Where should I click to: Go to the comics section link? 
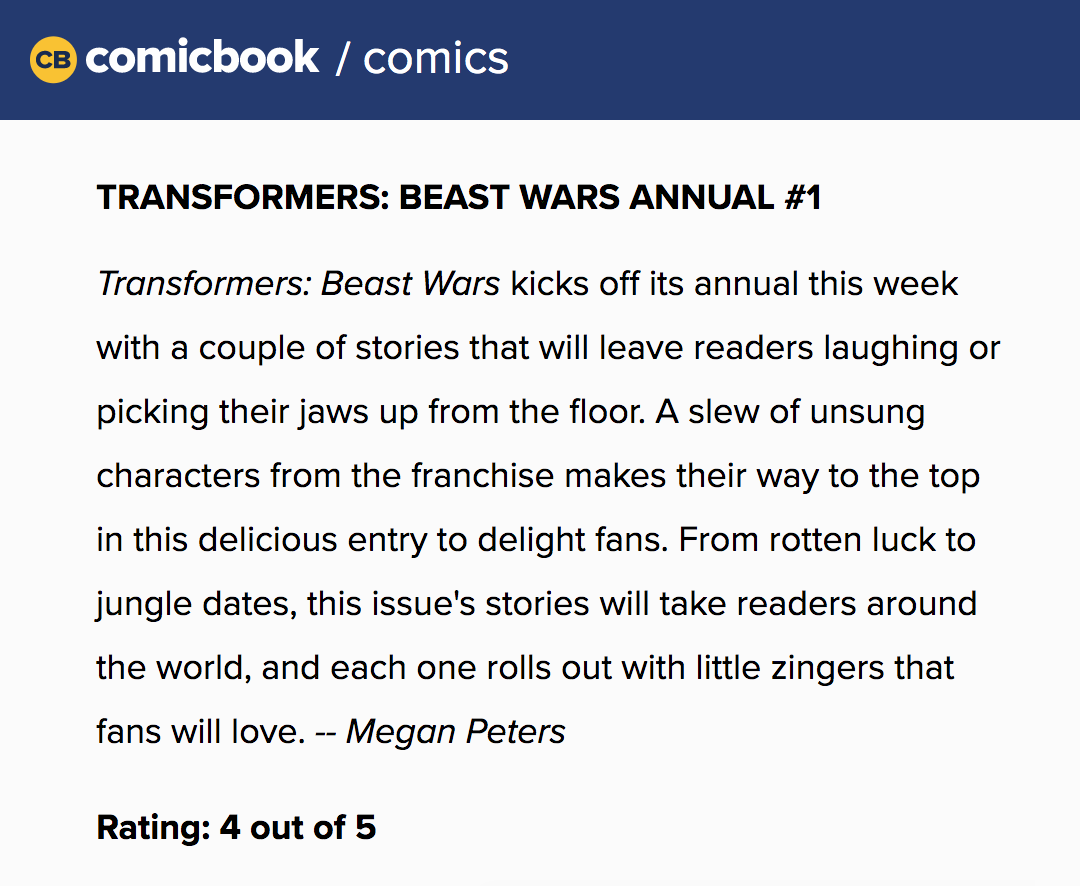click(435, 59)
